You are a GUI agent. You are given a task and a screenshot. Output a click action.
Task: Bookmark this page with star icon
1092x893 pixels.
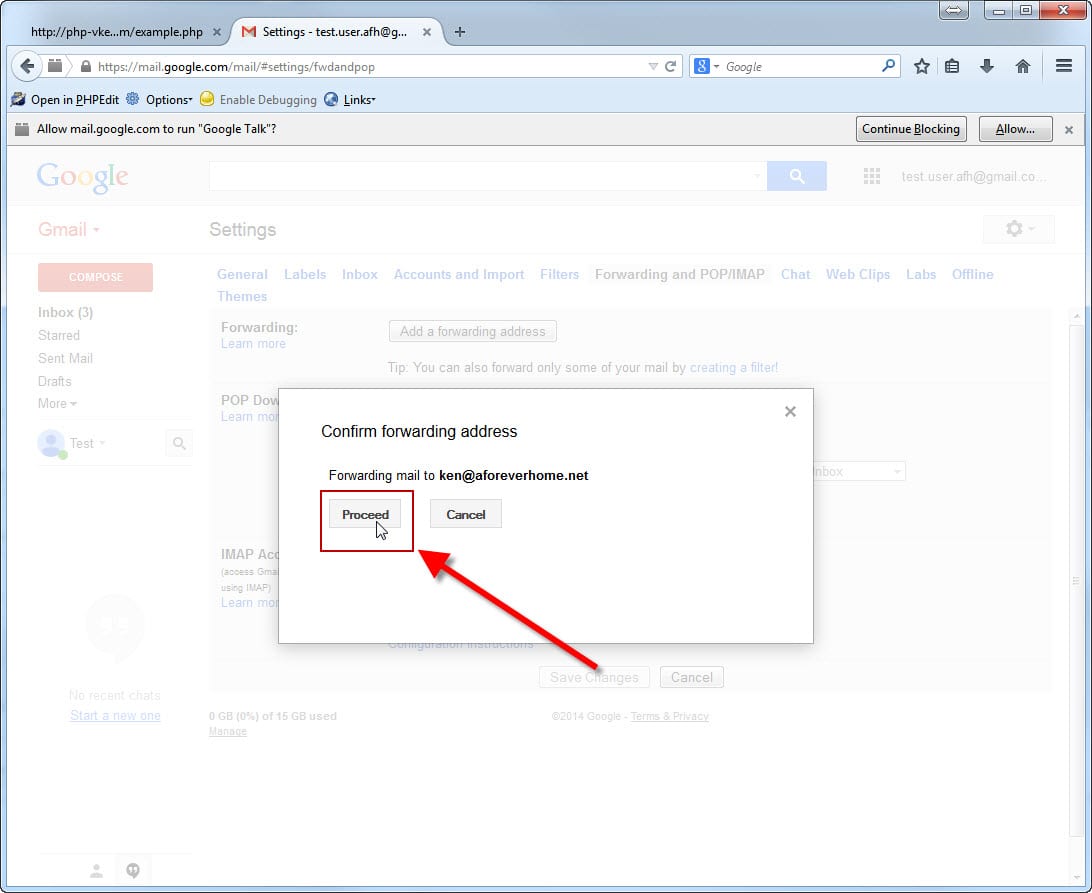click(x=921, y=67)
